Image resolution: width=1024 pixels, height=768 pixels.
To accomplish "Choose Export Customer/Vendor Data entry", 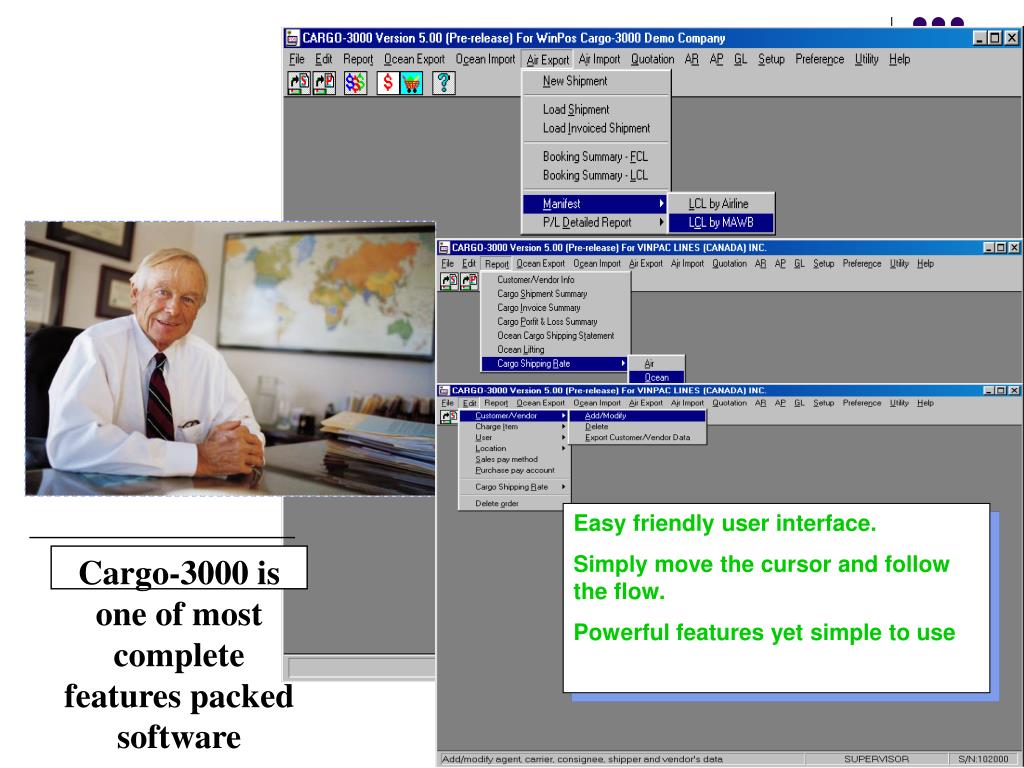I will [637, 438].
